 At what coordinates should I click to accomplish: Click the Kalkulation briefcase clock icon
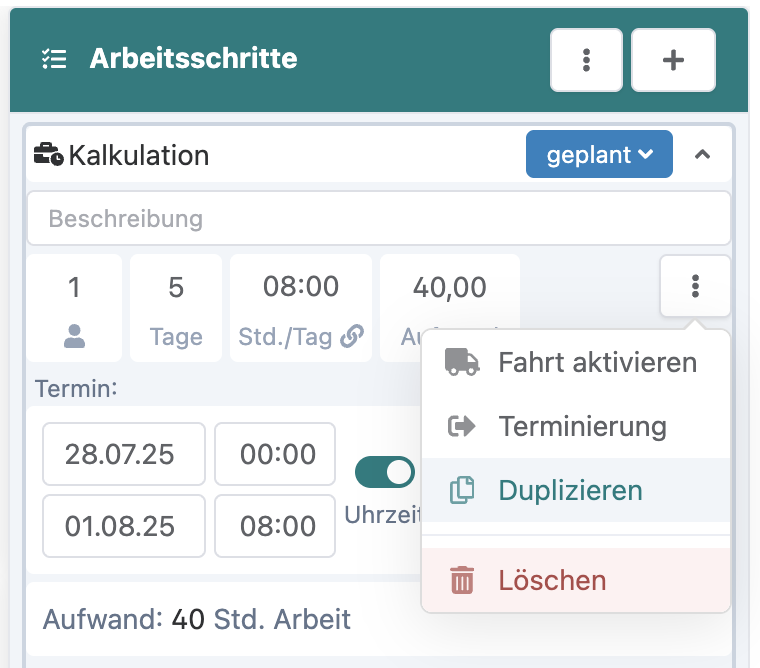(x=48, y=155)
